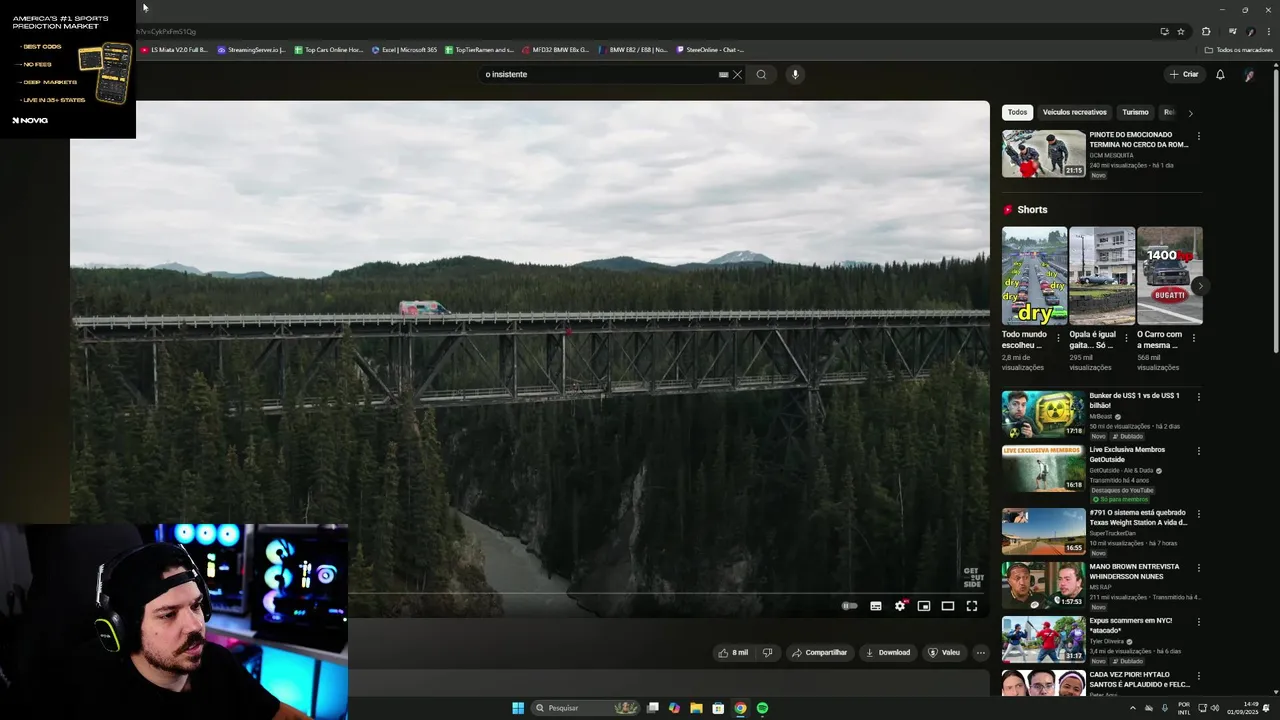Toggle the autoplay switch in player

pos(850,606)
